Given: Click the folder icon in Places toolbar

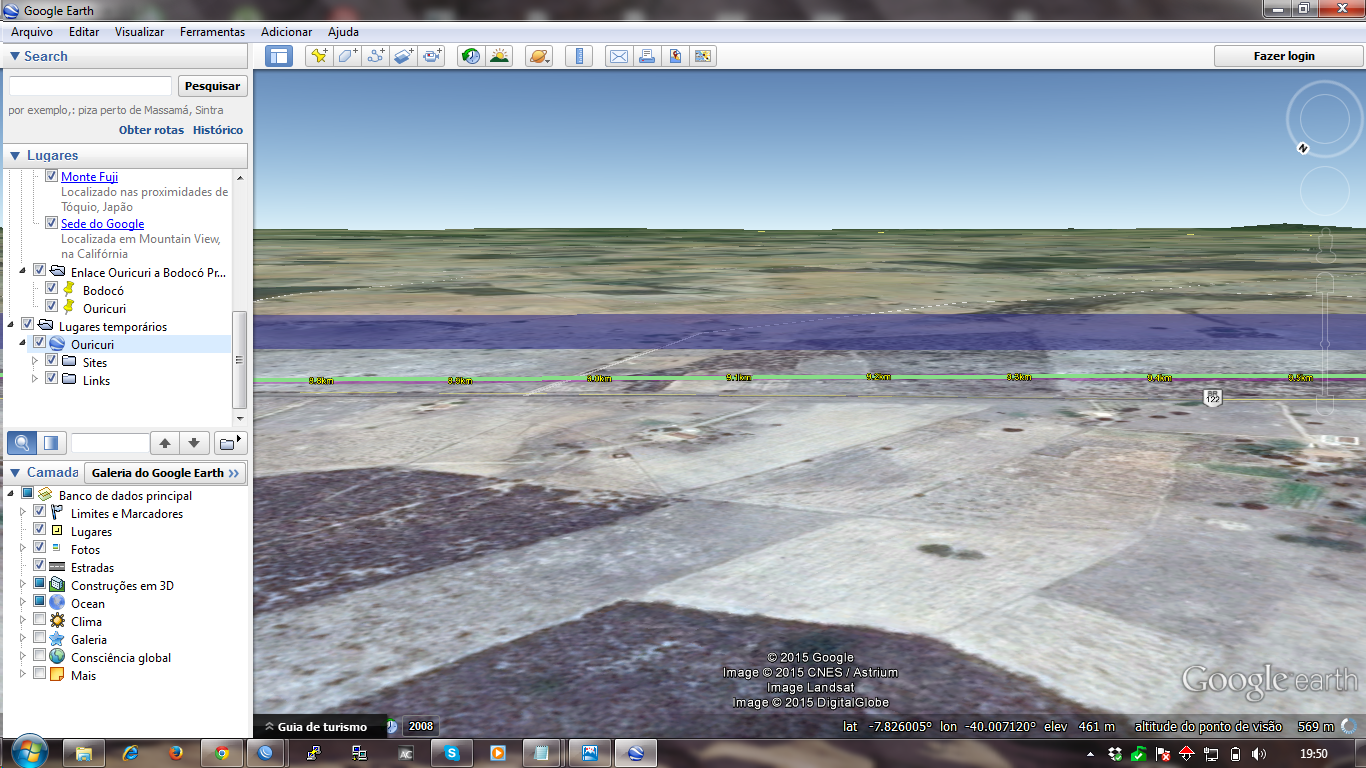Looking at the screenshot, I should [x=230, y=443].
